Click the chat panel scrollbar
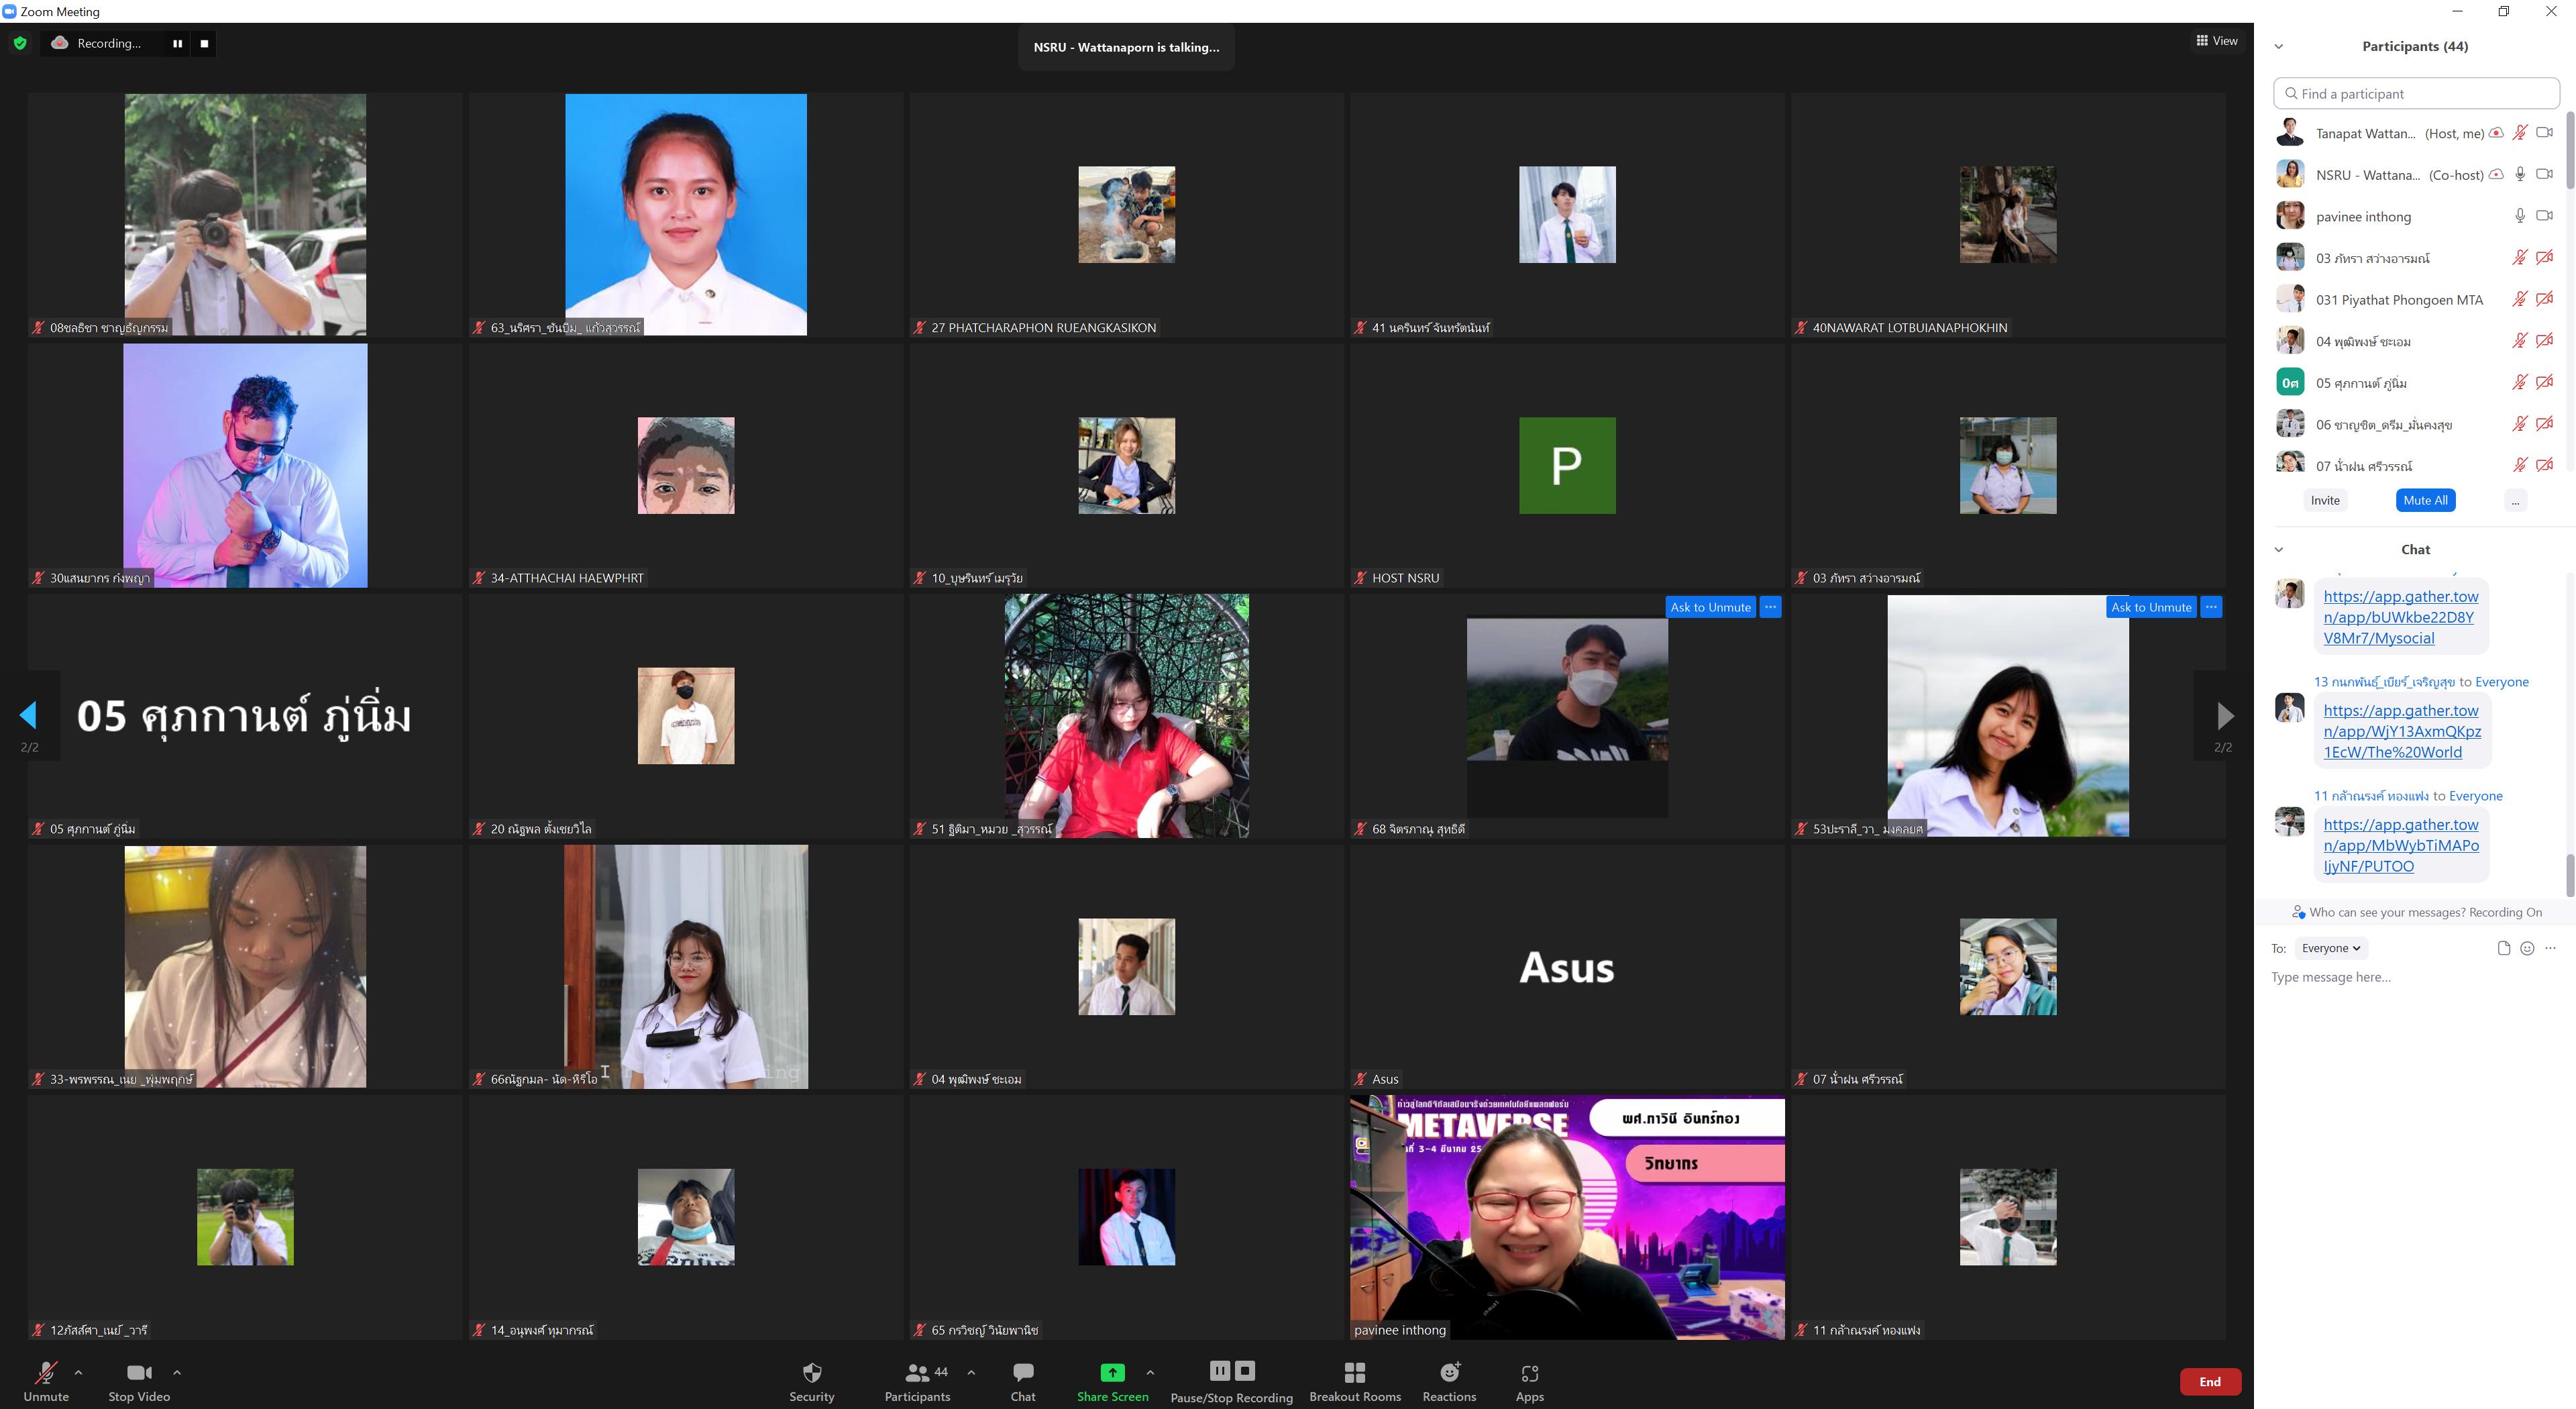 click(x=2570, y=876)
